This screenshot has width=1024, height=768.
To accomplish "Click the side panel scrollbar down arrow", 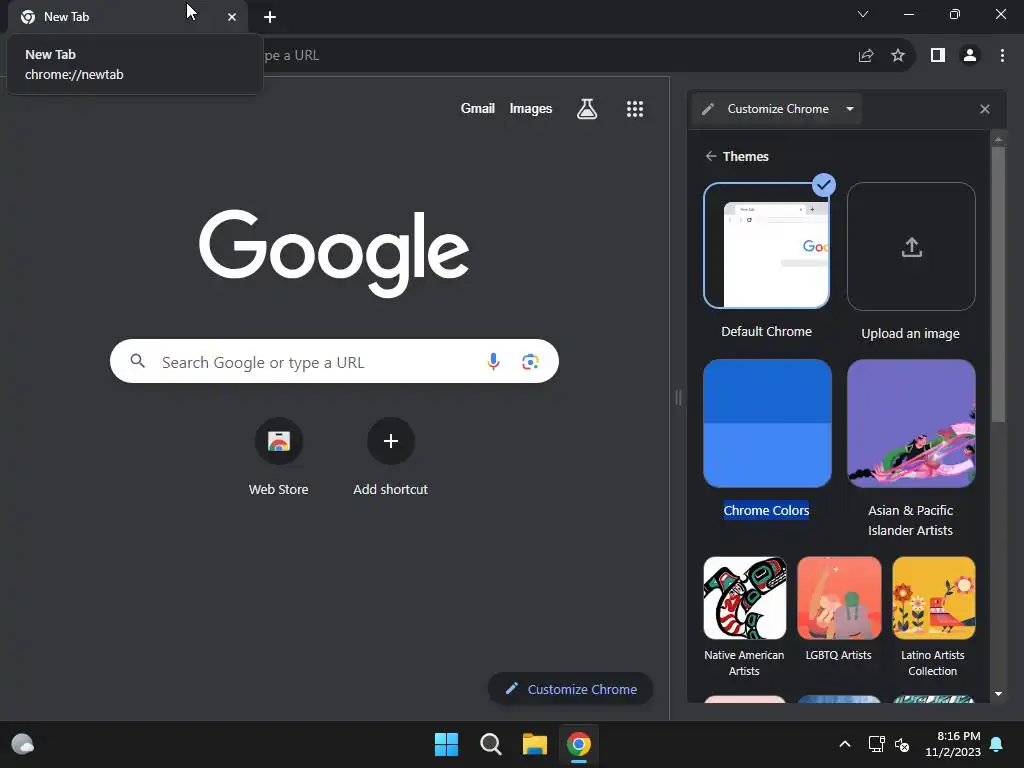I will coord(998,694).
